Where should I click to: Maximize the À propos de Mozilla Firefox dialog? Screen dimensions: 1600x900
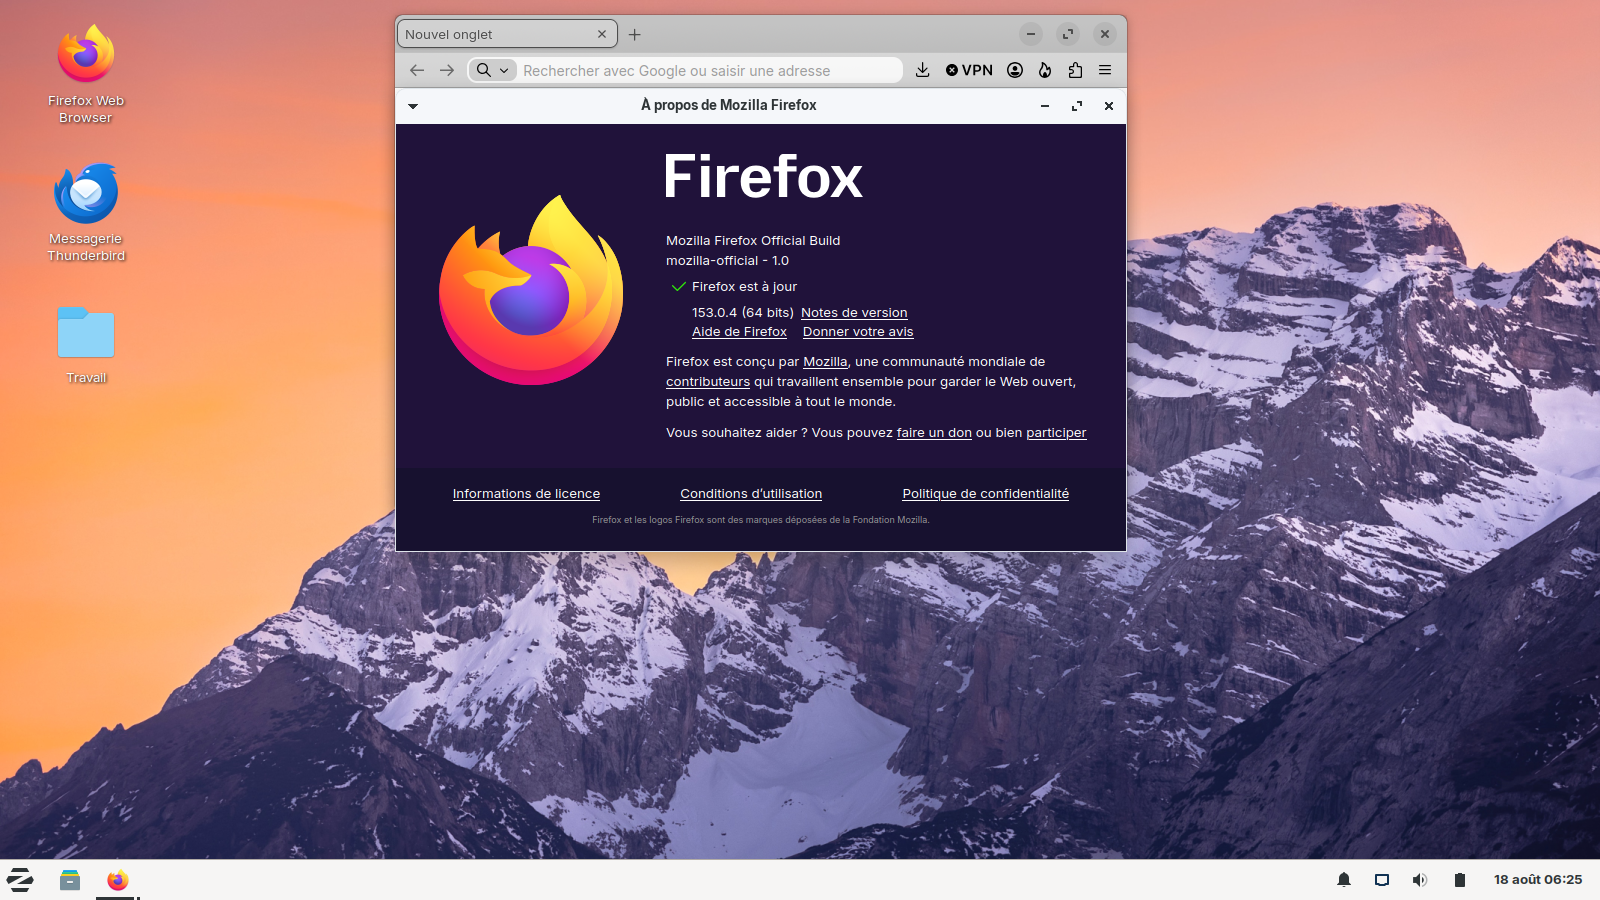[x=1077, y=106]
